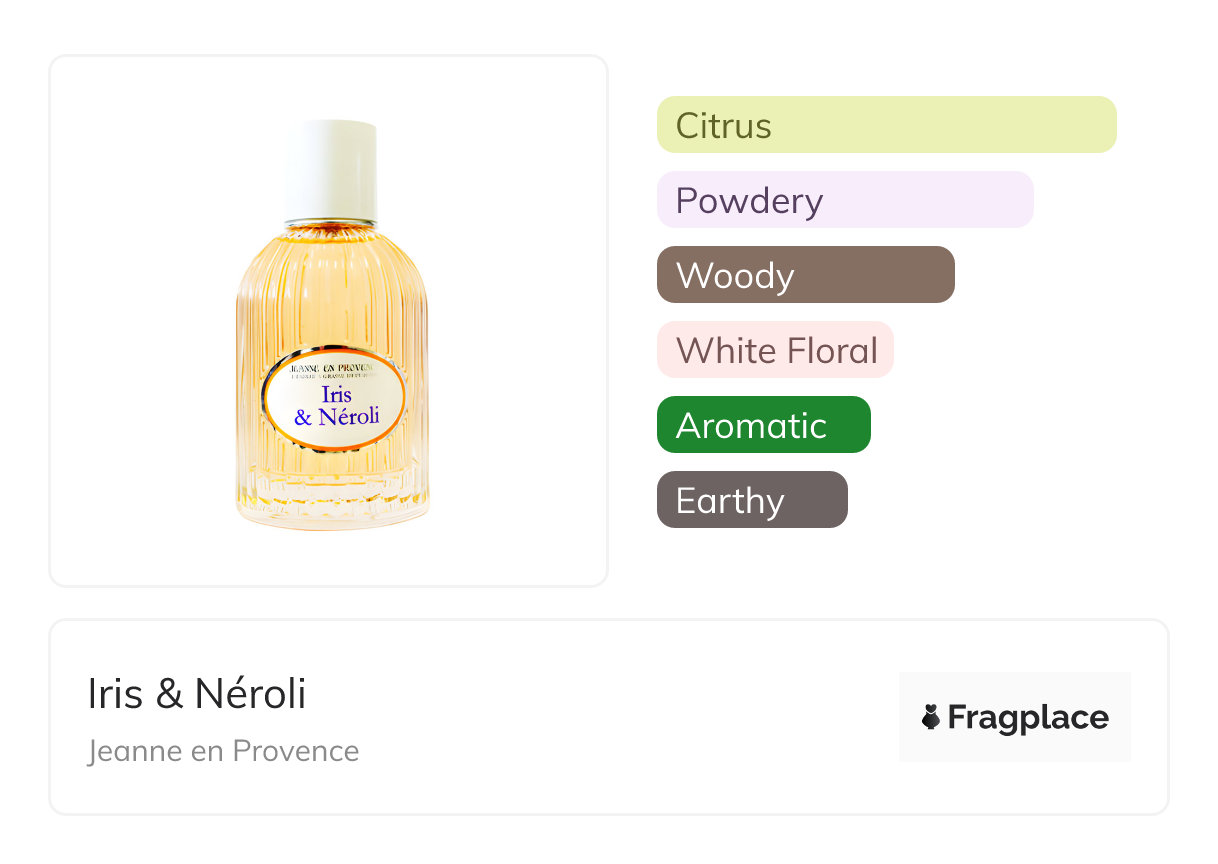Click Jeanne en Provence print on bottle label

point(334,369)
